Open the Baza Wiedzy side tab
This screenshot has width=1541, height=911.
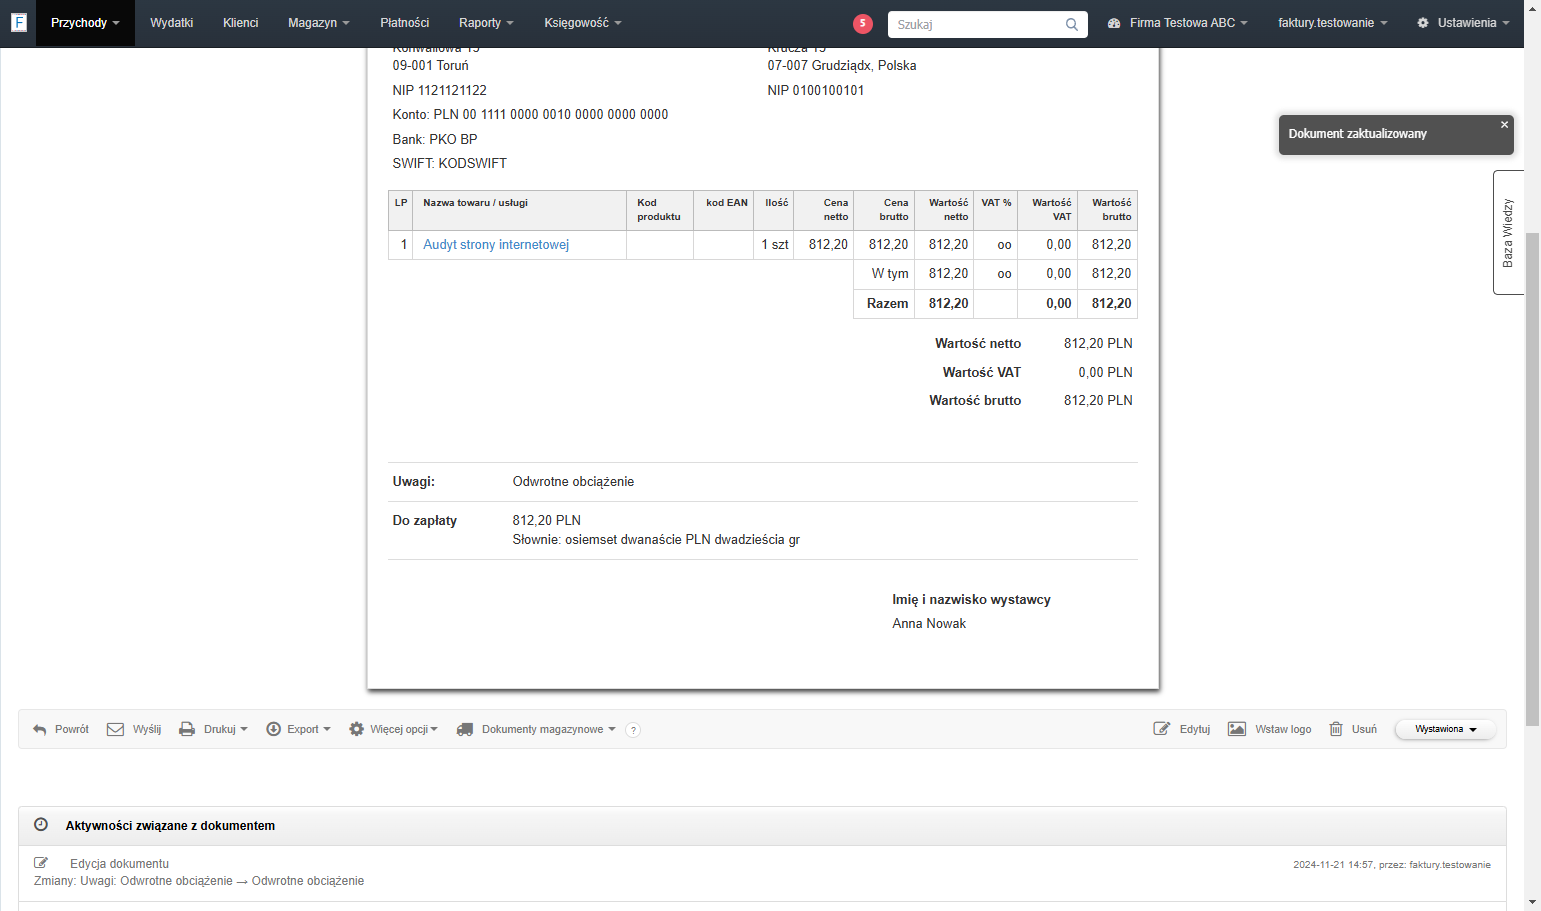click(1508, 232)
